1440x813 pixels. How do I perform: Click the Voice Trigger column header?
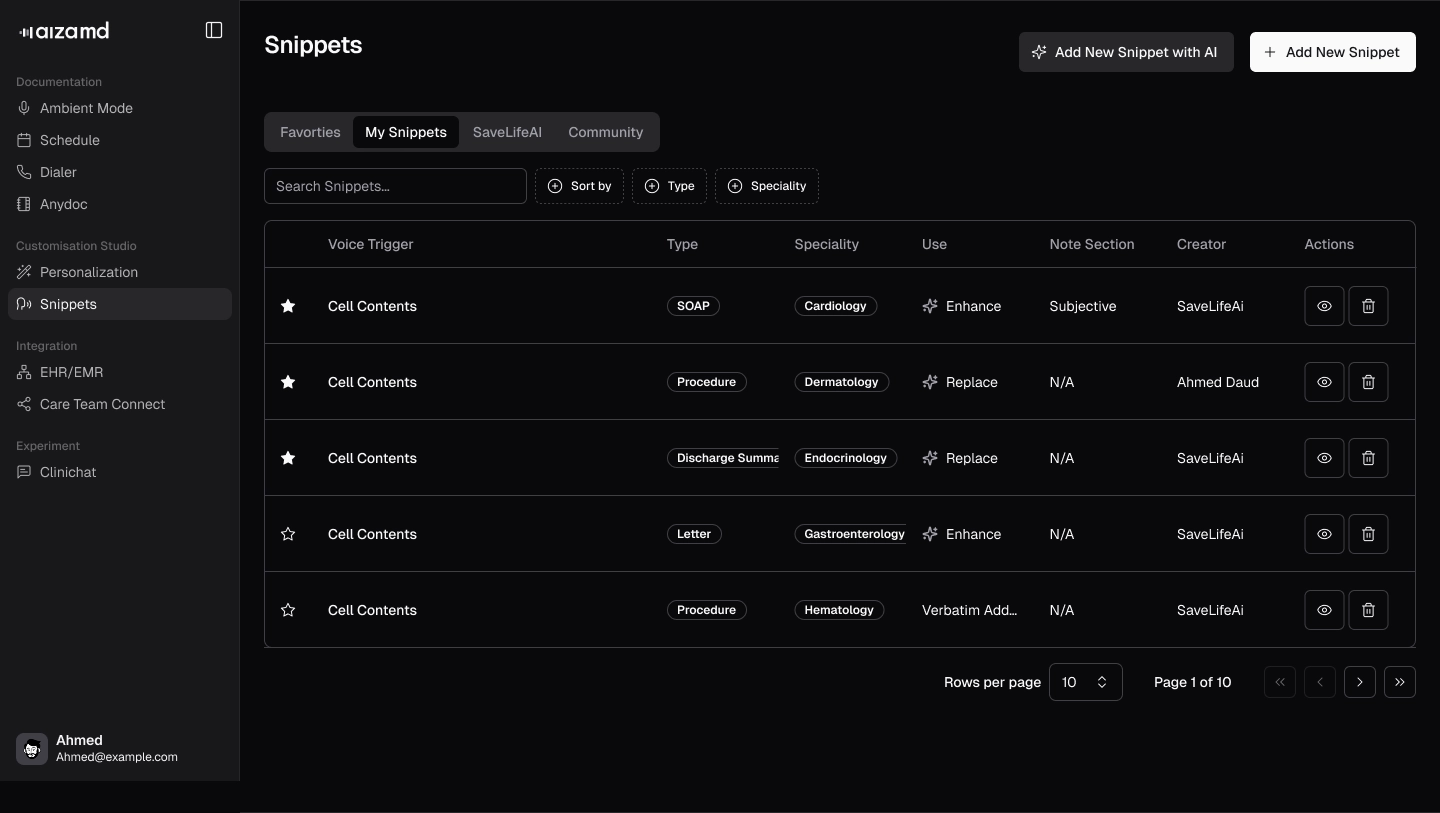[x=370, y=244]
